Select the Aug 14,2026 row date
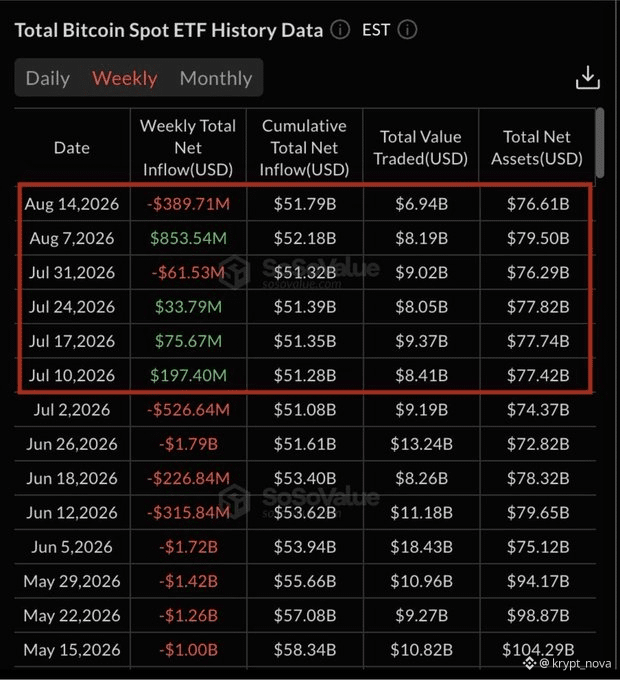This screenshot has height=680, width=620. coord(72,204)
